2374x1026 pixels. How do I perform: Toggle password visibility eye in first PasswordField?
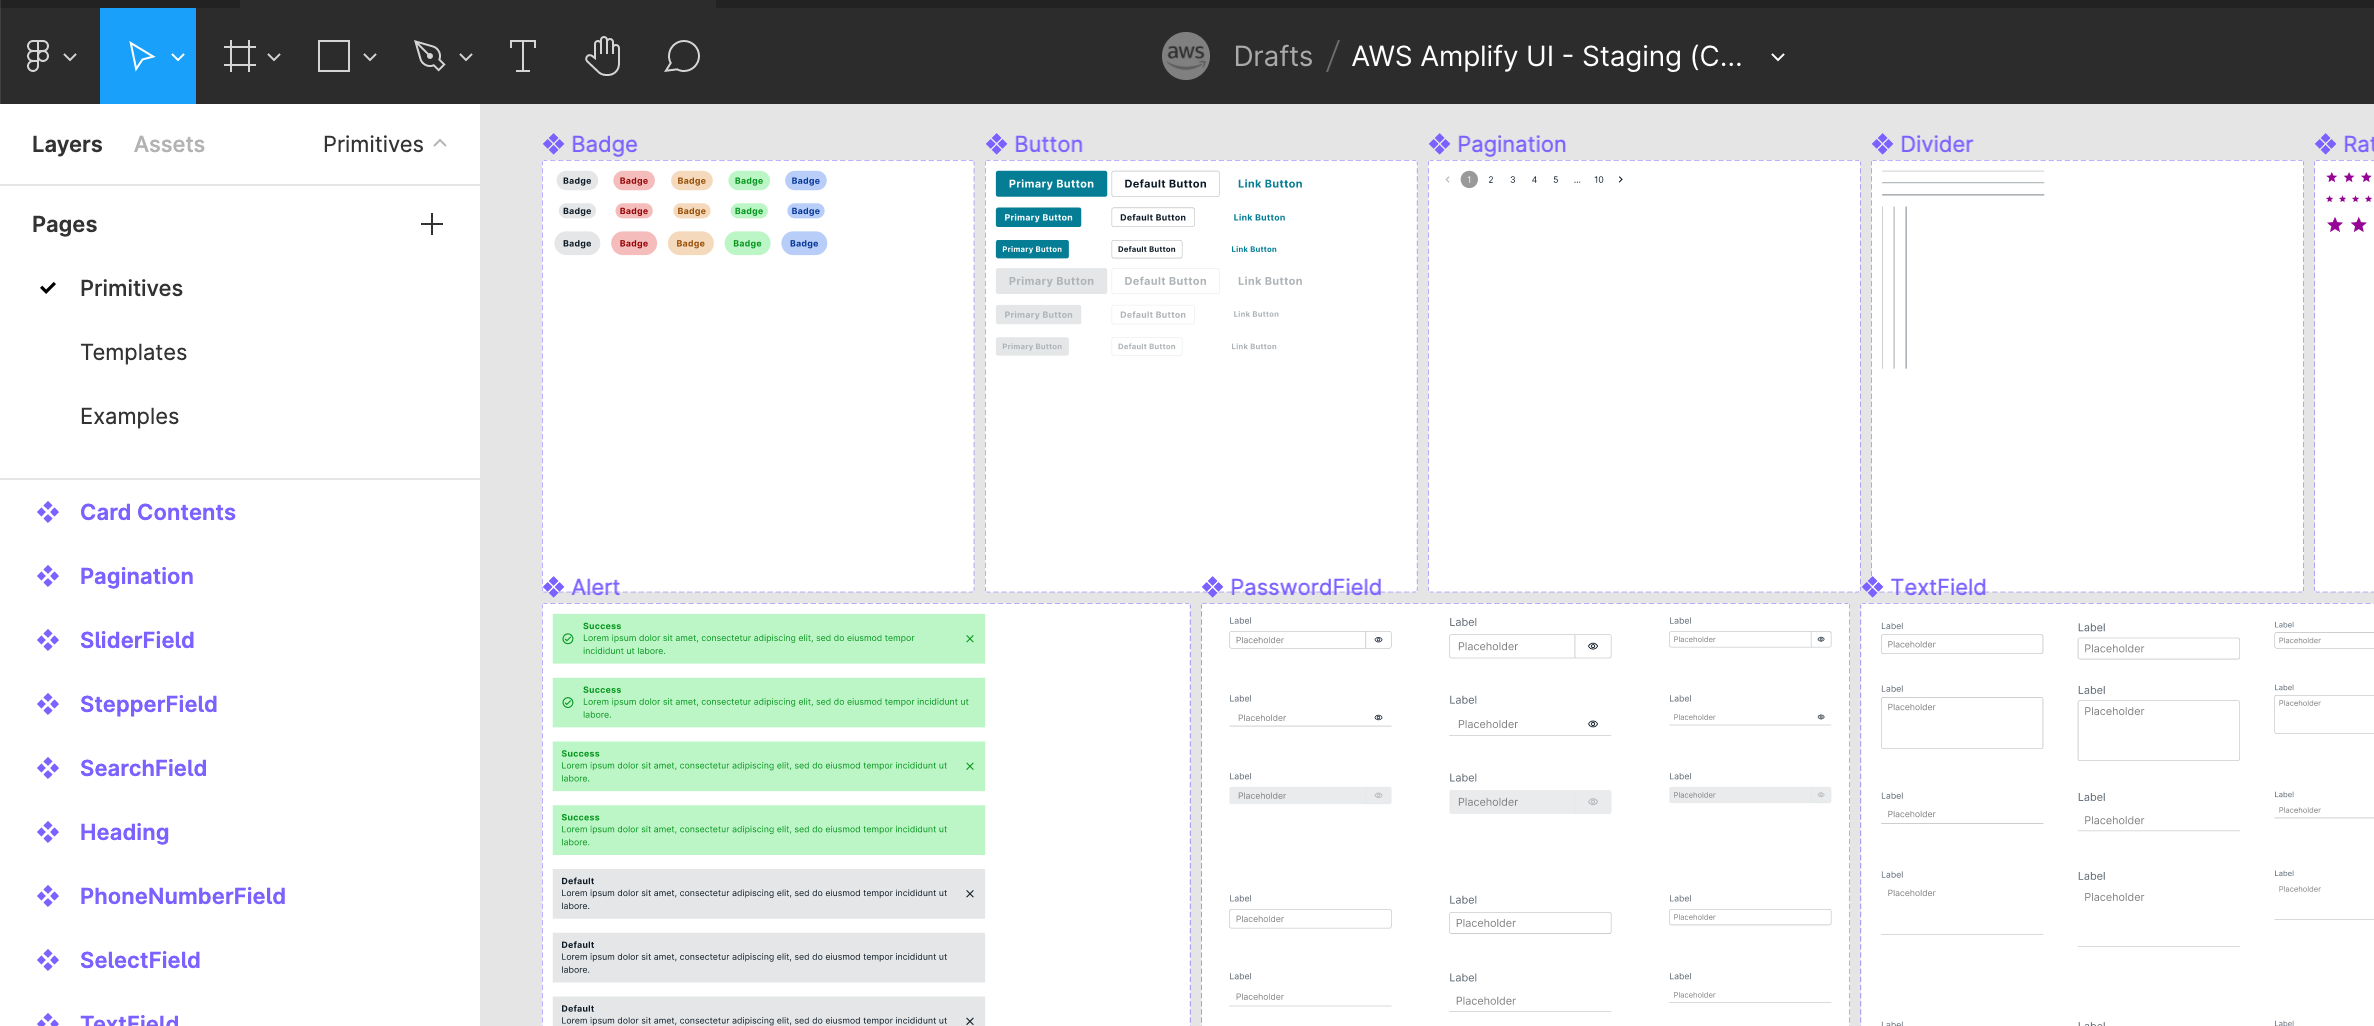(x=1378, y=640)
